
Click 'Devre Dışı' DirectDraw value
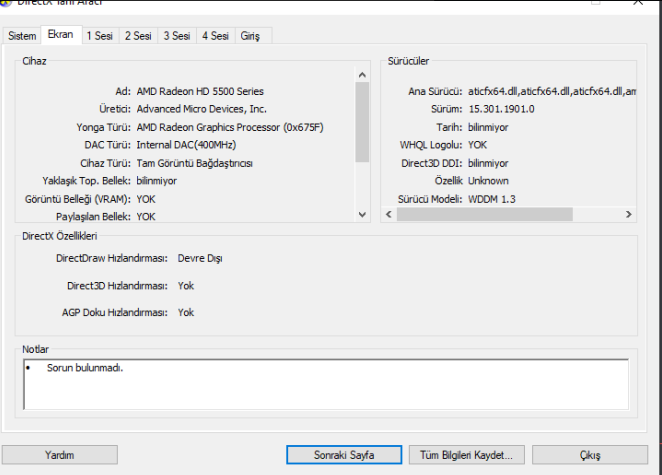200,258
